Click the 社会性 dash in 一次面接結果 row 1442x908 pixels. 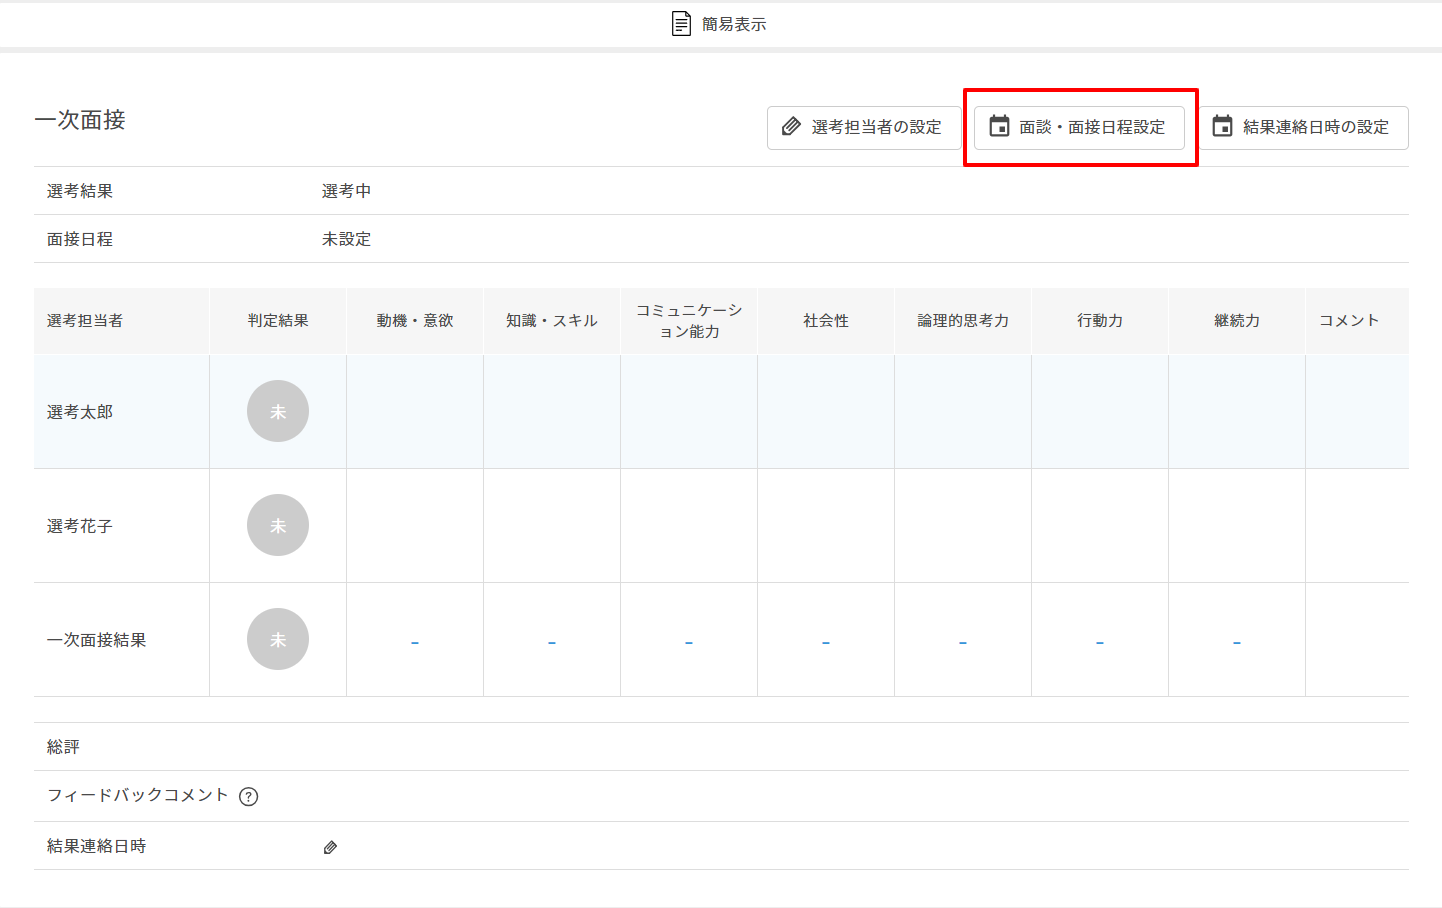click(826, 642)
